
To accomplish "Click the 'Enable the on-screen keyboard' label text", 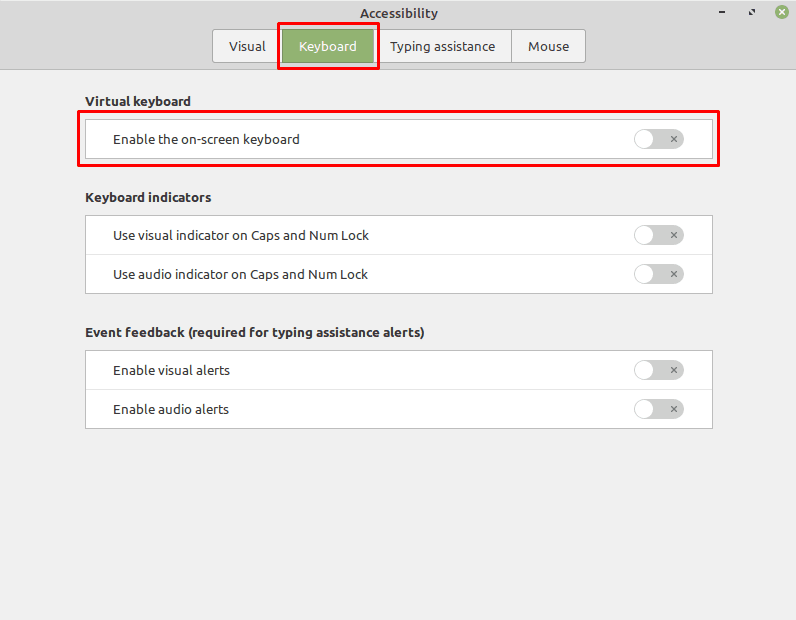I will point(206,140).
